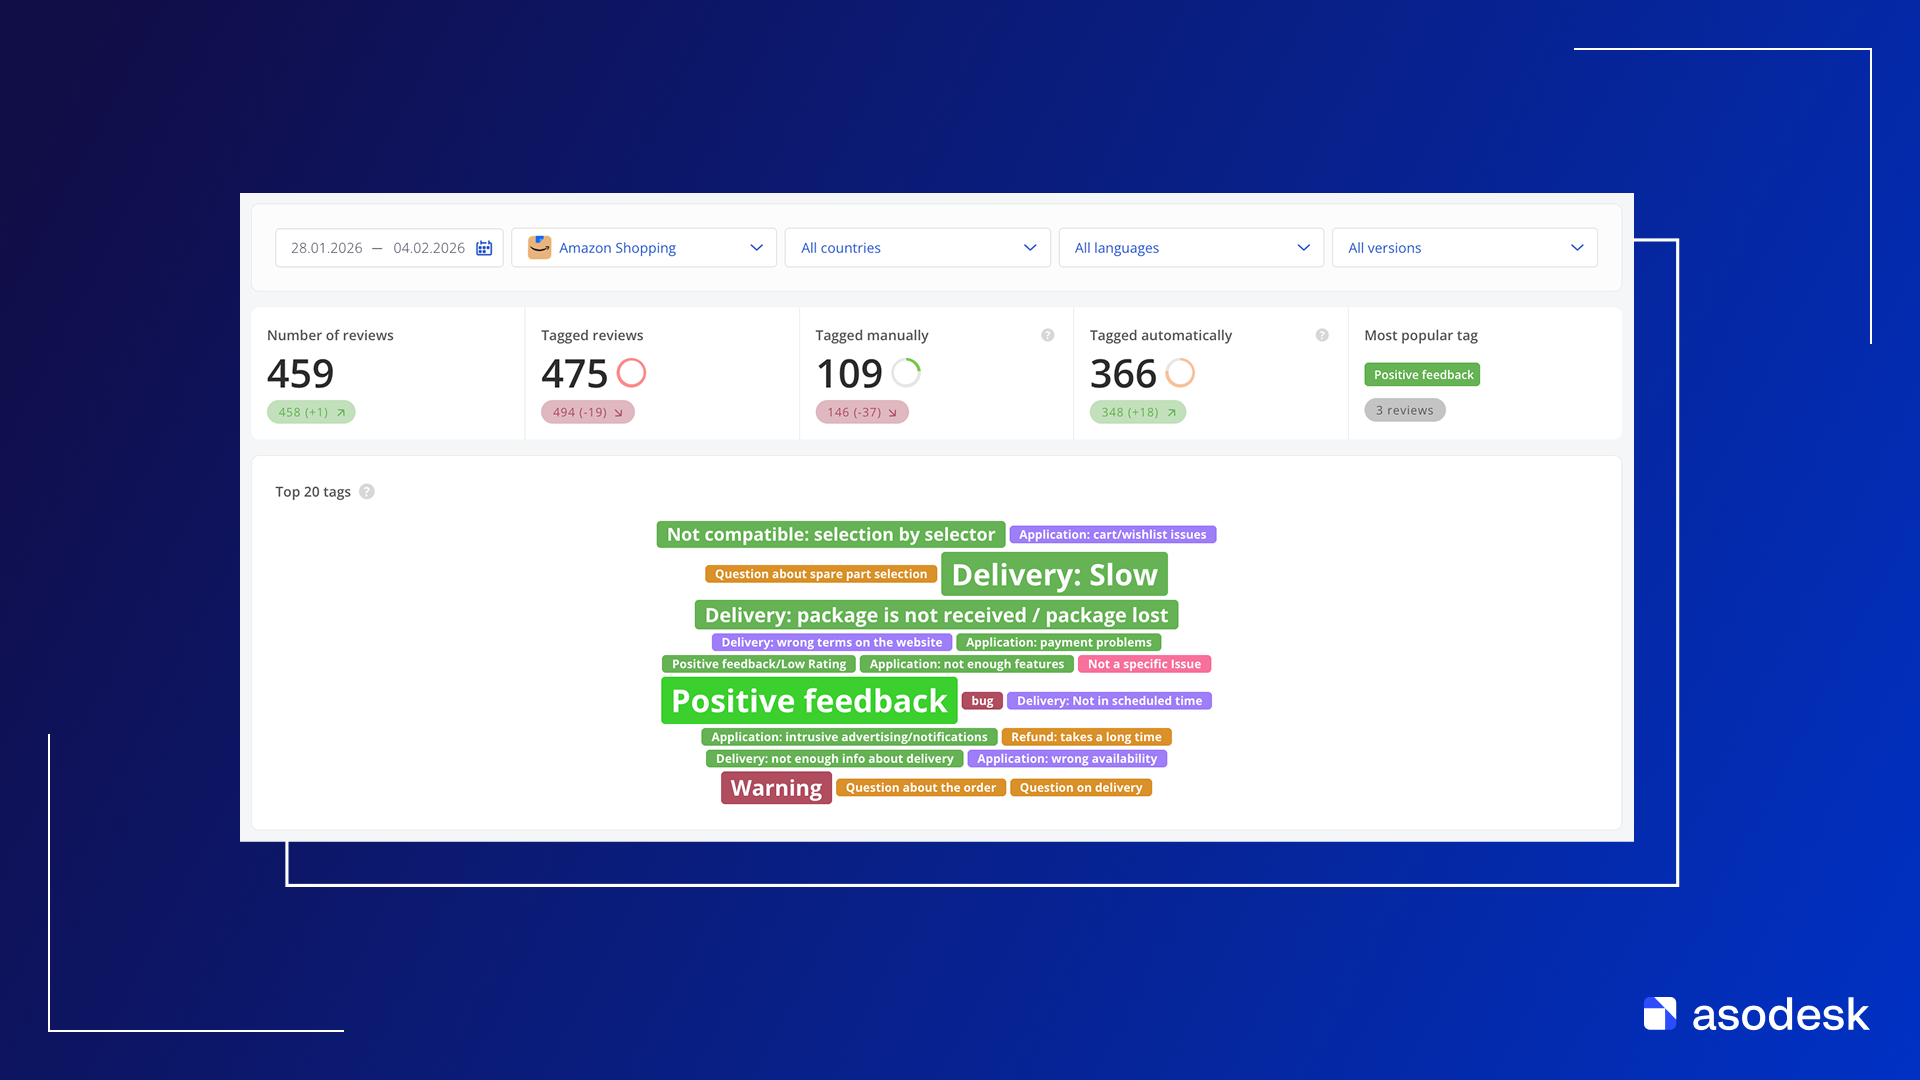Viewport: 1920px width, 1080px height.
Task: Expand the All countries dropdown
Action: [917, 248]
